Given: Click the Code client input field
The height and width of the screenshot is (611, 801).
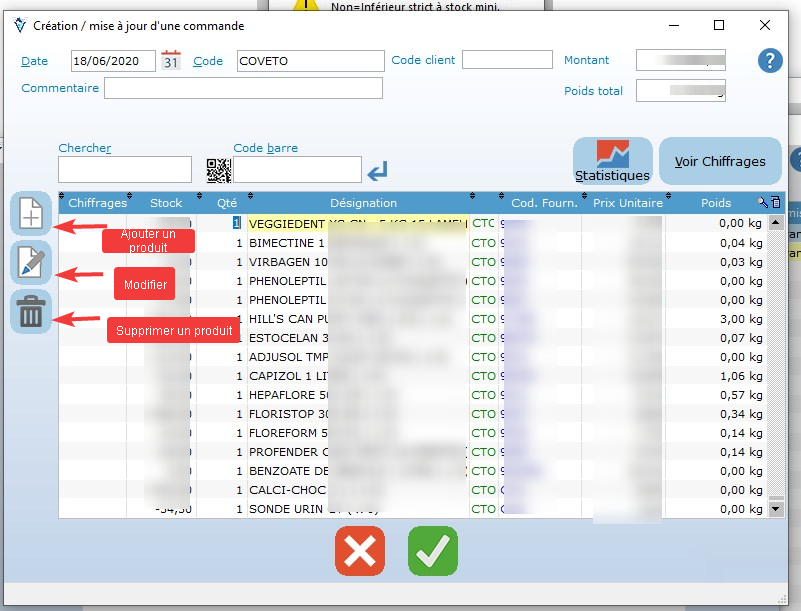Looking at the screenshot, I should pyautogui.click(x=507, y=60).
